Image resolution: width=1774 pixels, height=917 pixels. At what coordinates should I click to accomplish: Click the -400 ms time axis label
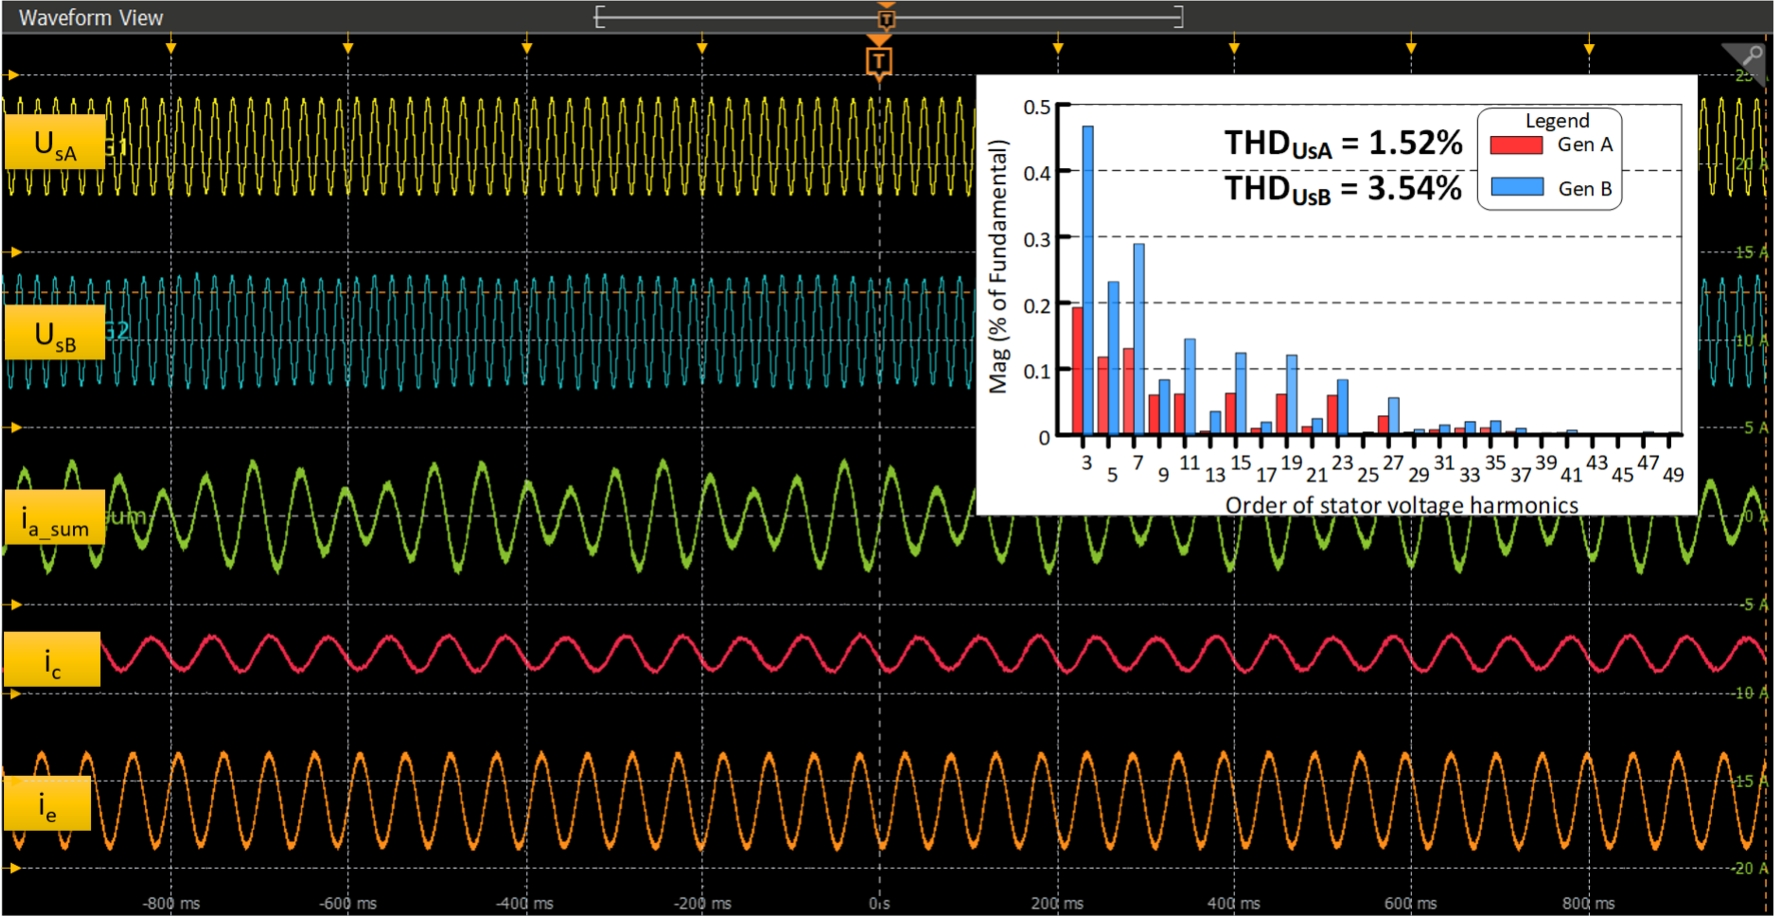coord(525,903)
